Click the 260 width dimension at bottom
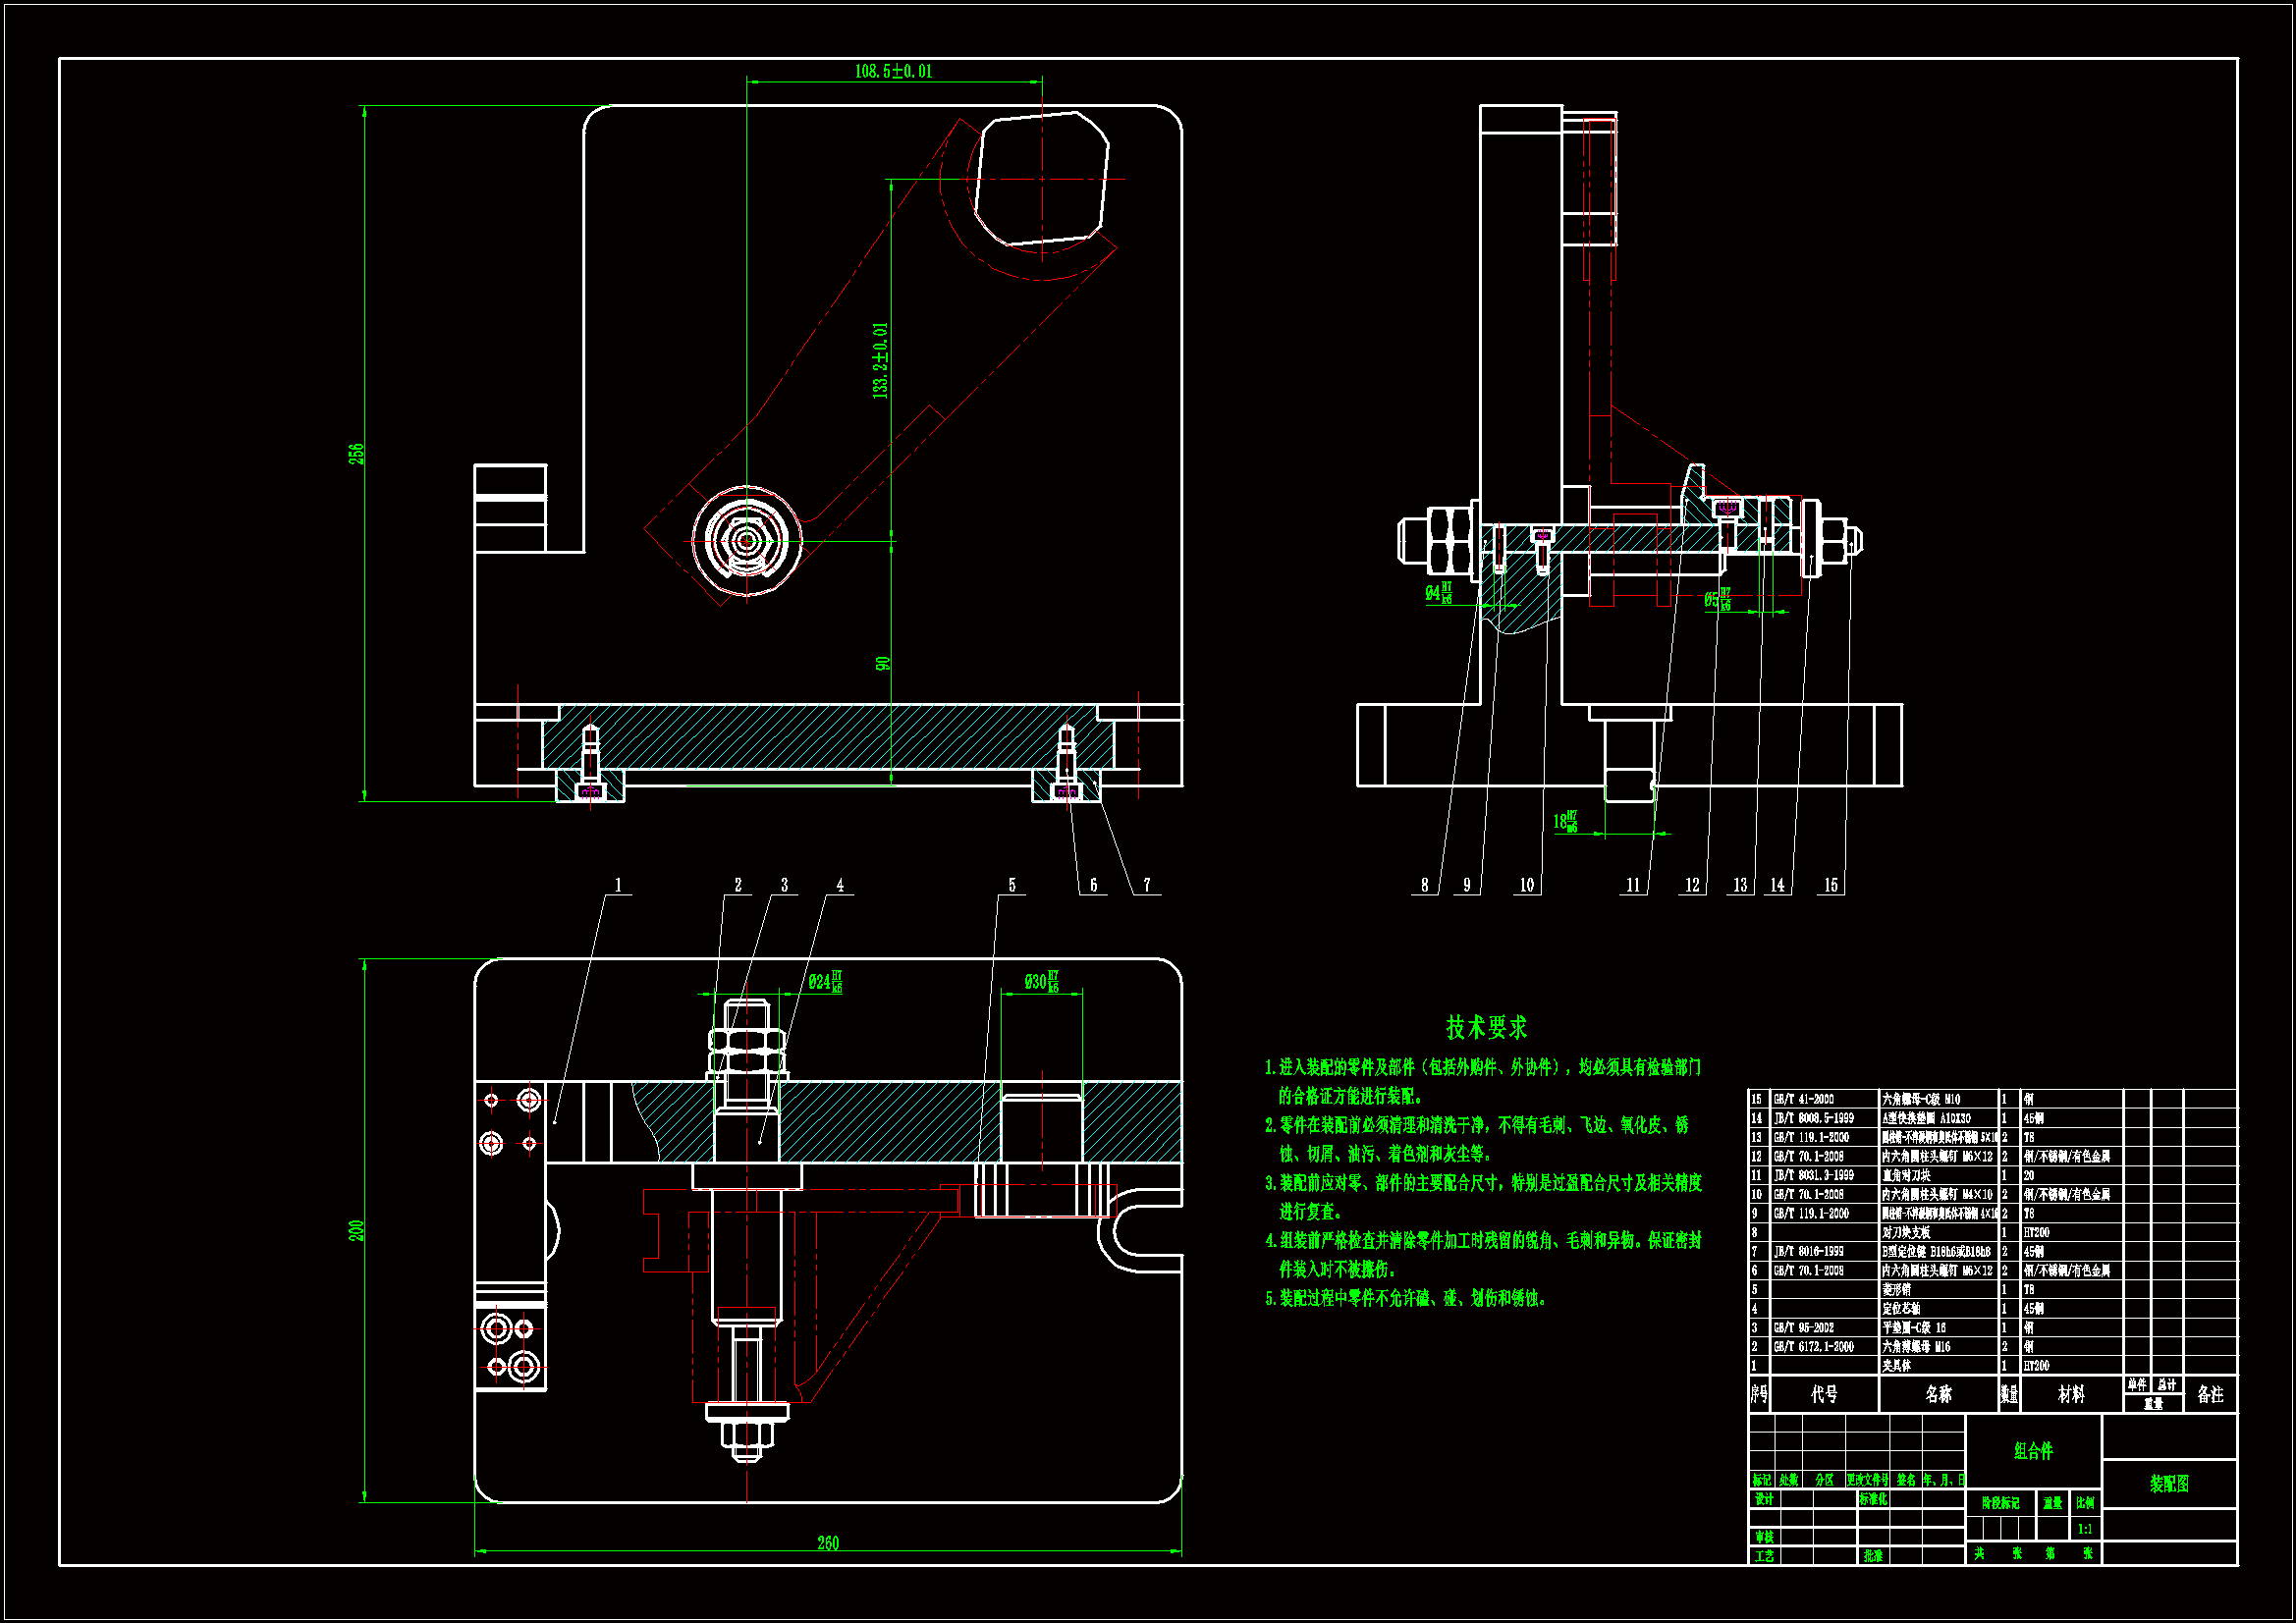This screenshot has width=2296, height=1623. pyautogui.click(x=827, y=1543)
